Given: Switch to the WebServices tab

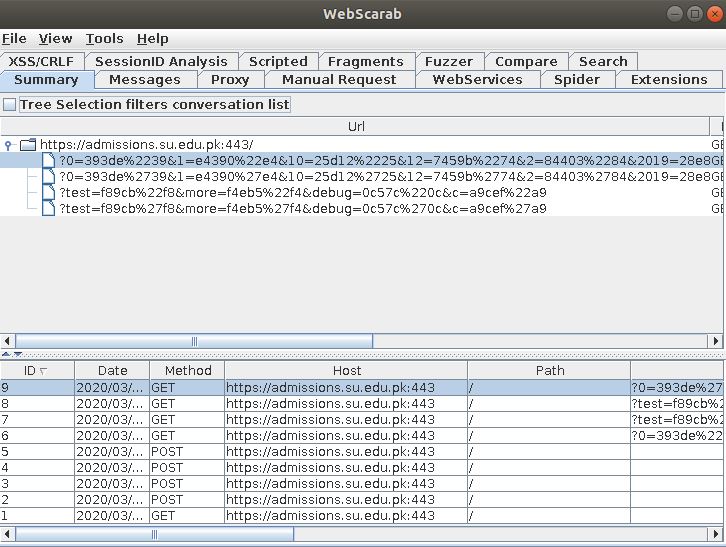Looking at the screenshot, I should coord(477,80).
